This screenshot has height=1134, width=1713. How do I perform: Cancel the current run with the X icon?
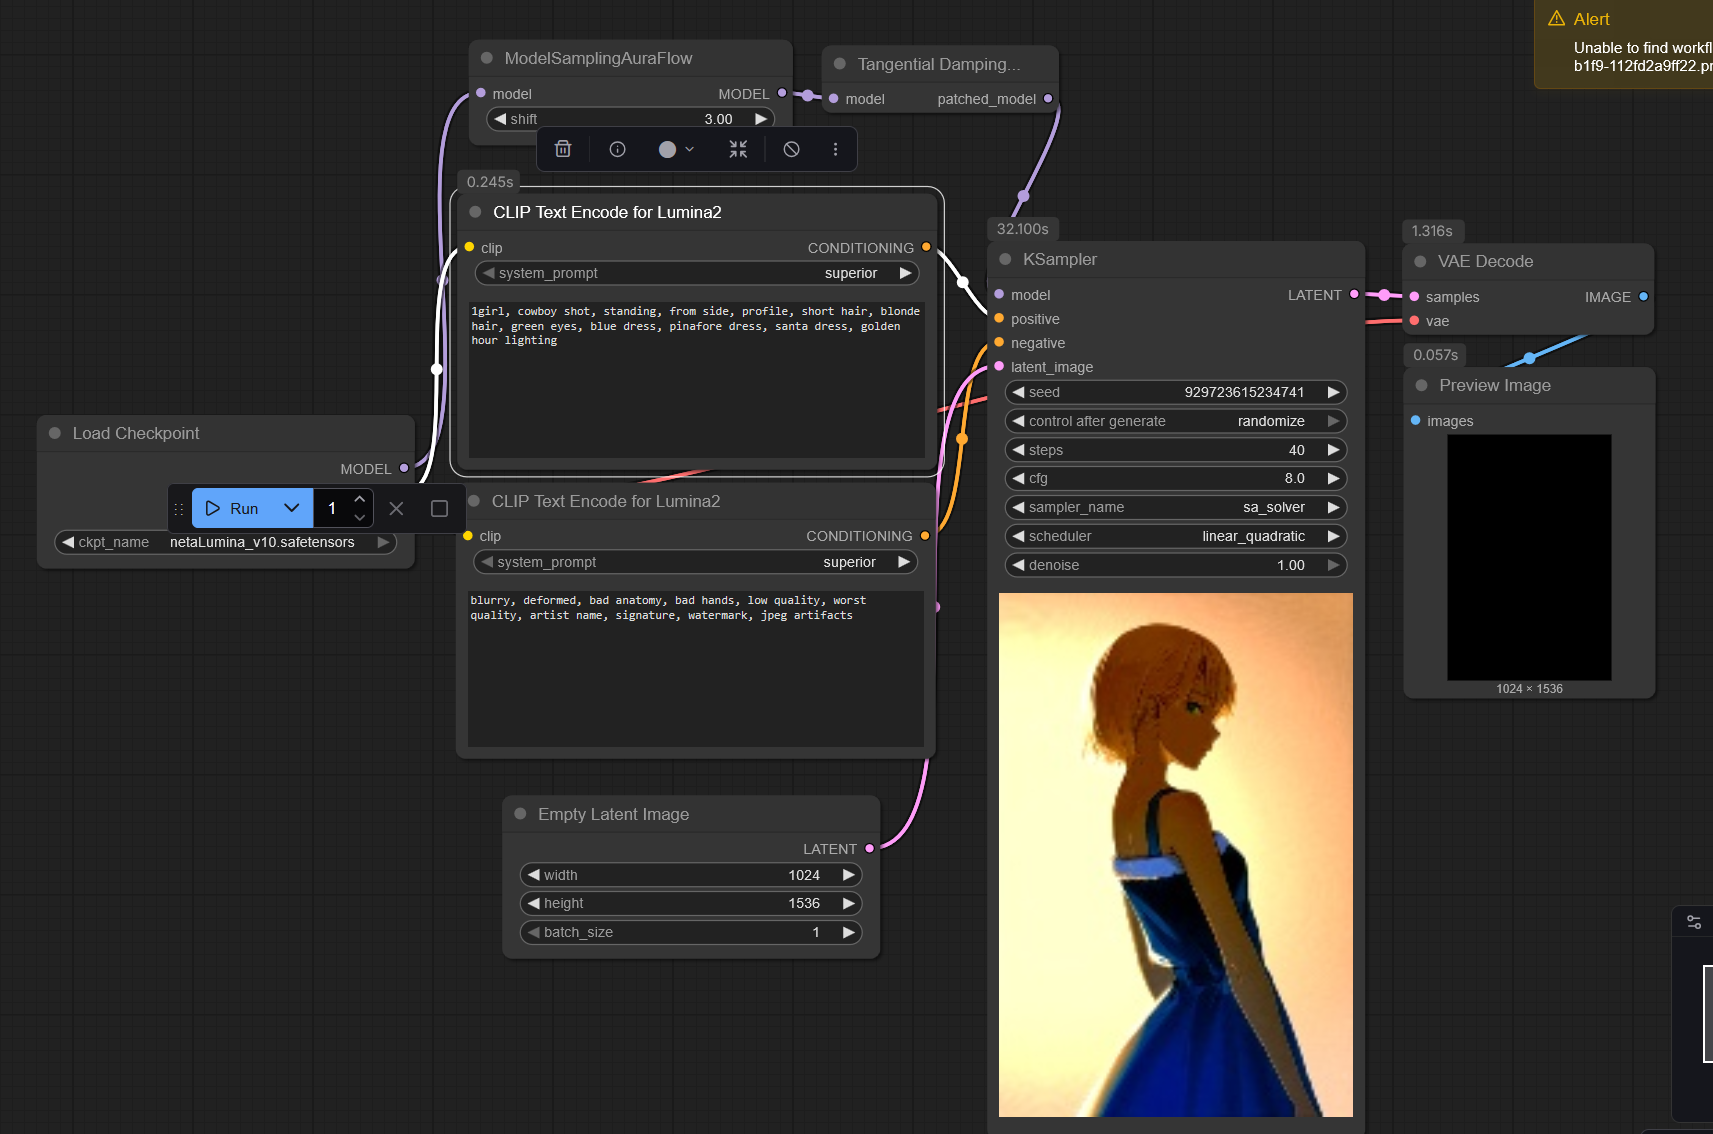[x=396, y=508]
